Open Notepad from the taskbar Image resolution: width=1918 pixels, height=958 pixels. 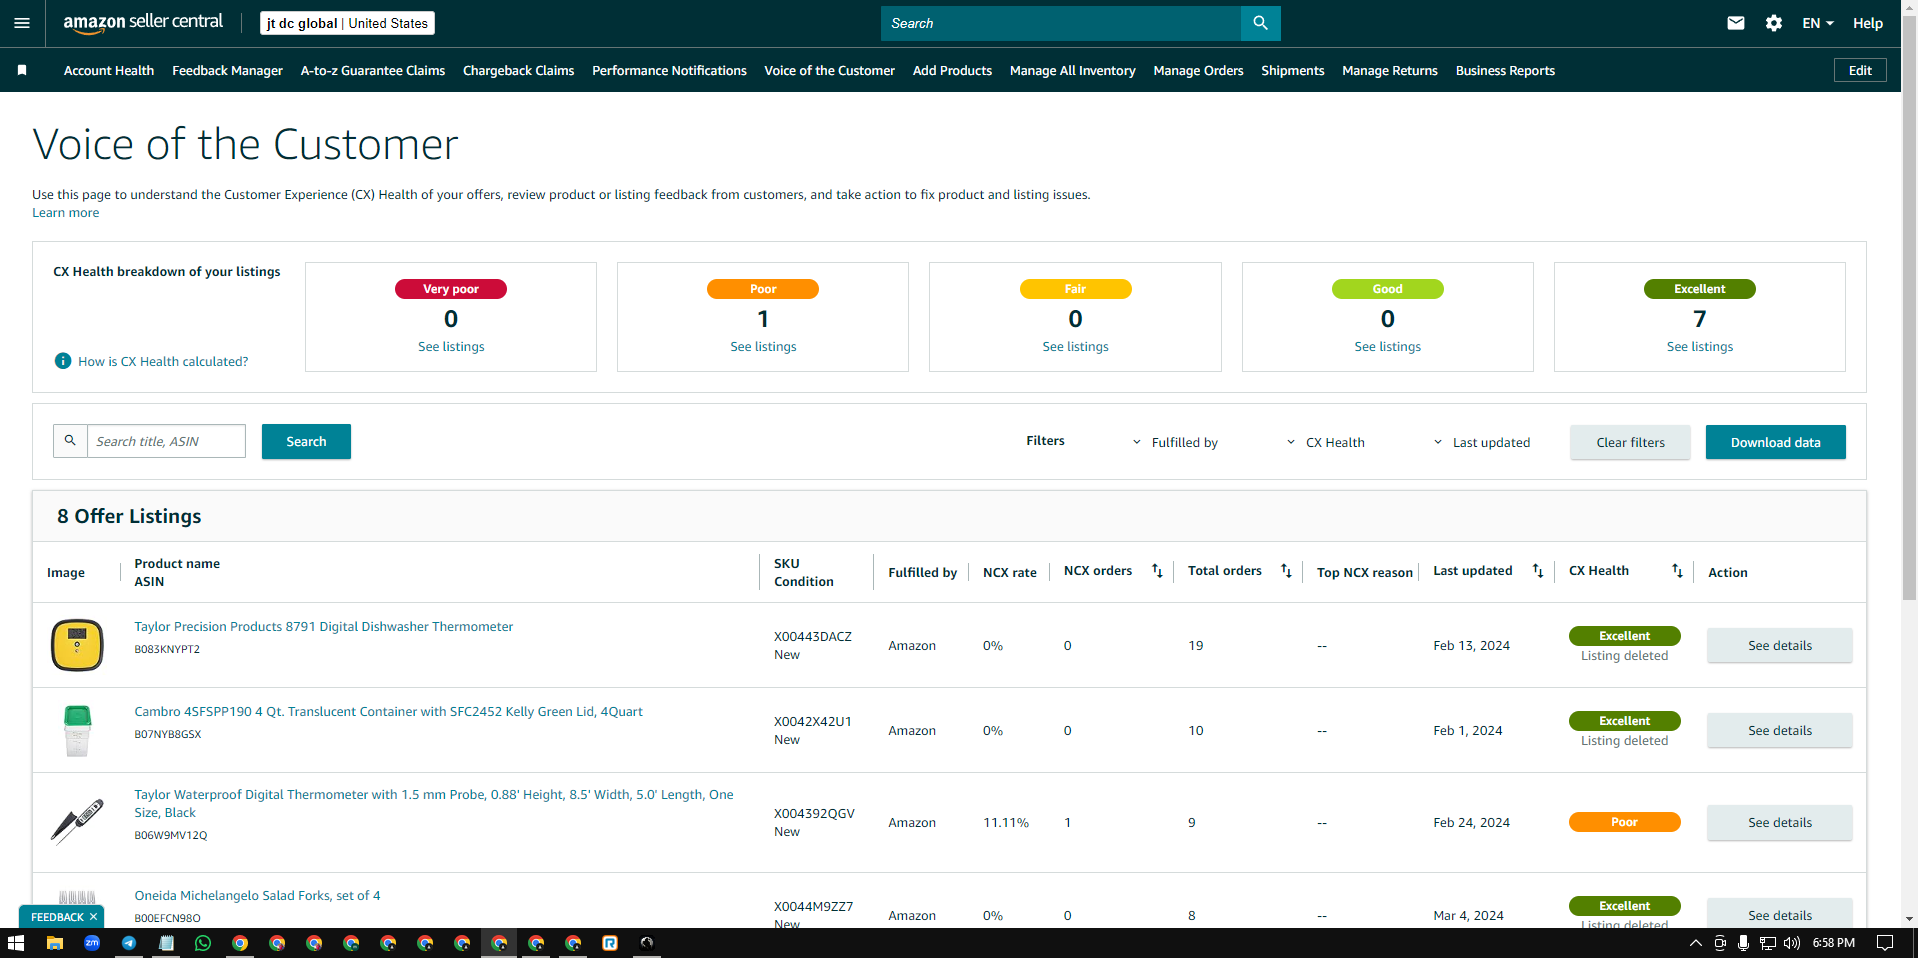coord(166,943)
